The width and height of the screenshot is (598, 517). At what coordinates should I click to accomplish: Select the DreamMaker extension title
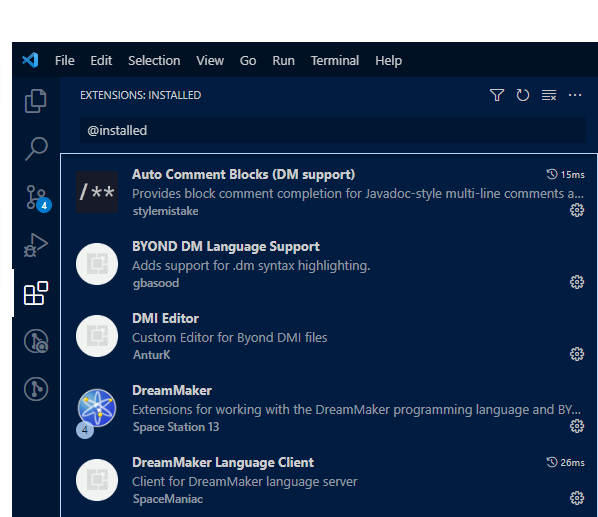[x=172, y=390]
